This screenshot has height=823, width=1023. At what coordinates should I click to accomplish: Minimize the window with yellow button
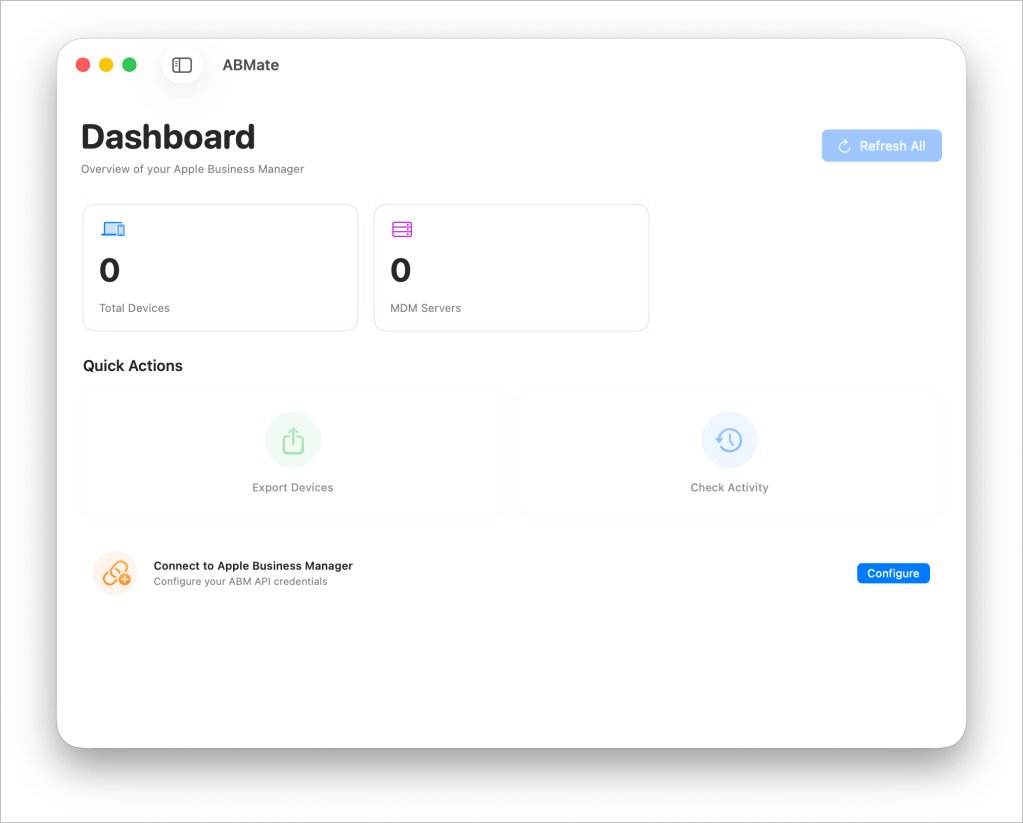pos(106,65)
